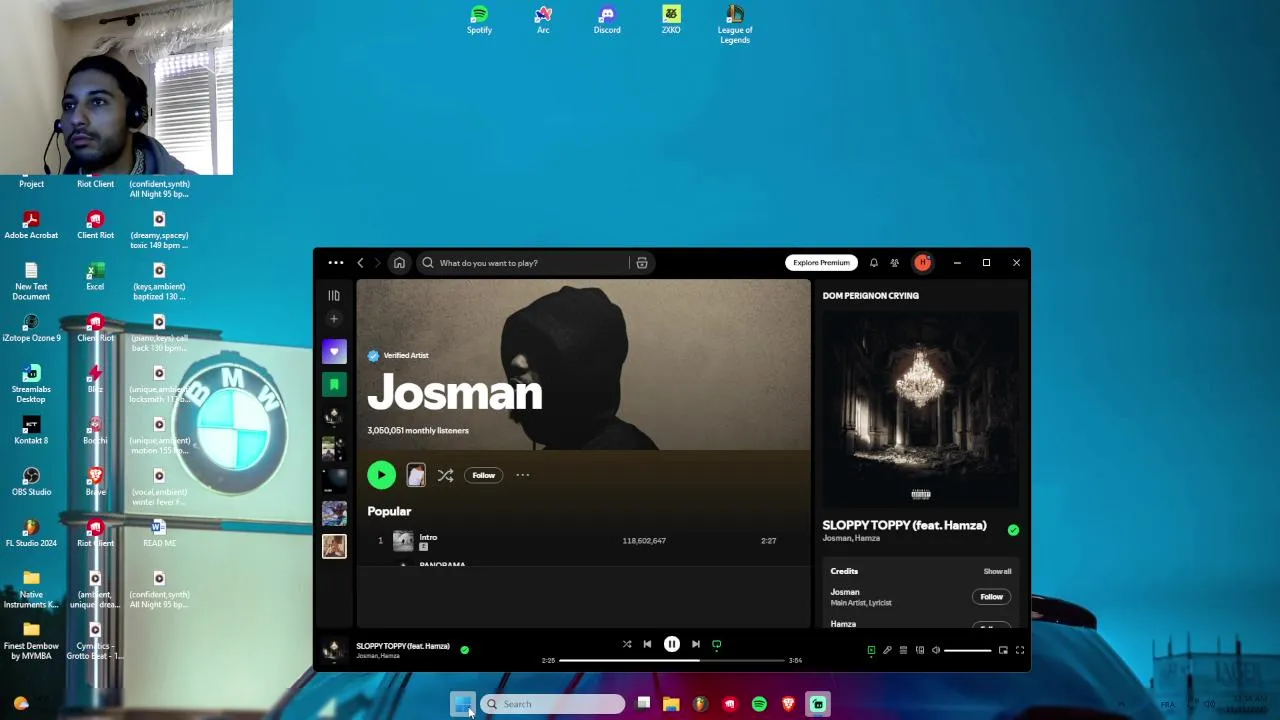Toggle shuffle in the bottom player controls
Viewport: 1280px width, 720px height.
click(x=627, y=645)
